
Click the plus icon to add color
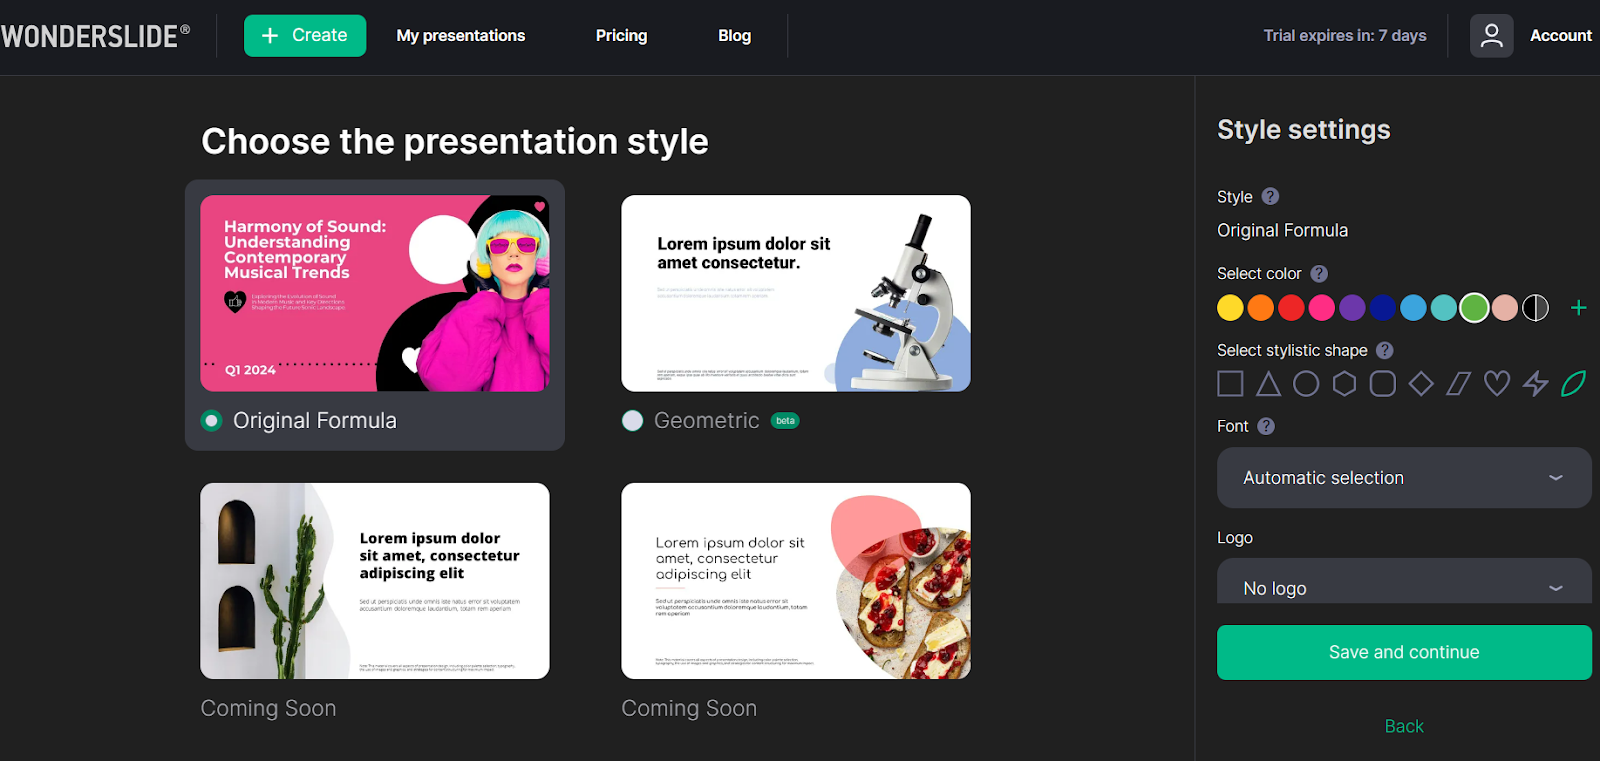click(x=1578, y=308)
